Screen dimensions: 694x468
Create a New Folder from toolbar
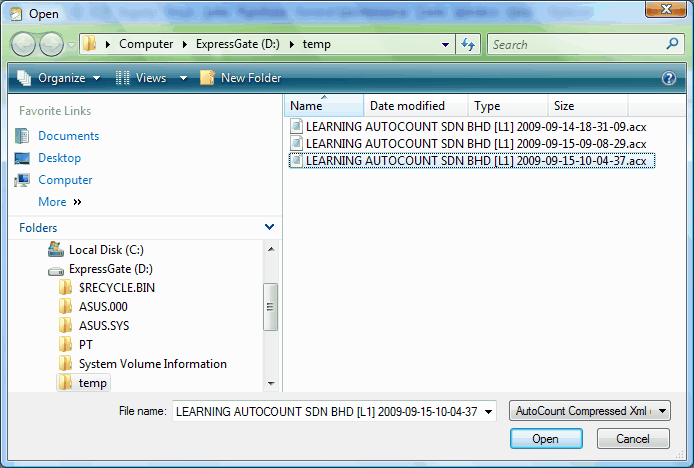[x=240, y=78]
